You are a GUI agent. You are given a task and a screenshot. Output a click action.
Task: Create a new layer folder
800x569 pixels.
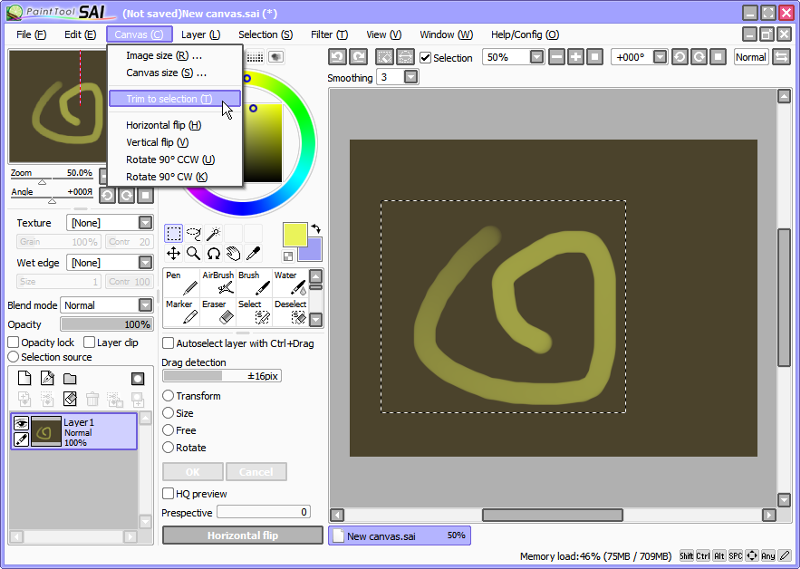pyautogui.click(x=70, y=378)
